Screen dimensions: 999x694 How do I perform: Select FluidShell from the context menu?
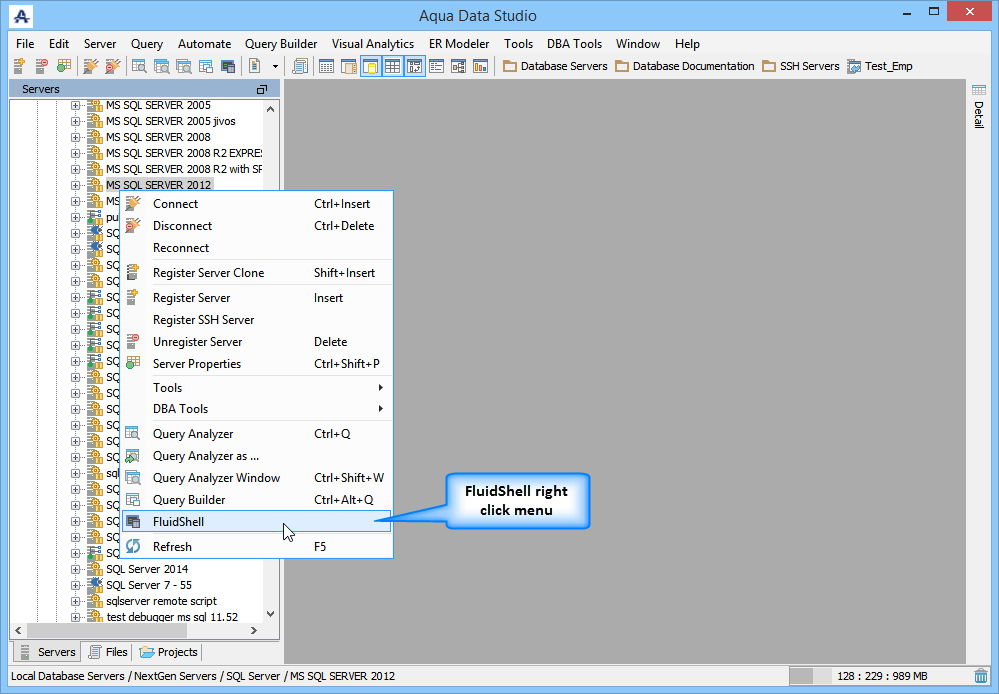(x=257, y=521)
